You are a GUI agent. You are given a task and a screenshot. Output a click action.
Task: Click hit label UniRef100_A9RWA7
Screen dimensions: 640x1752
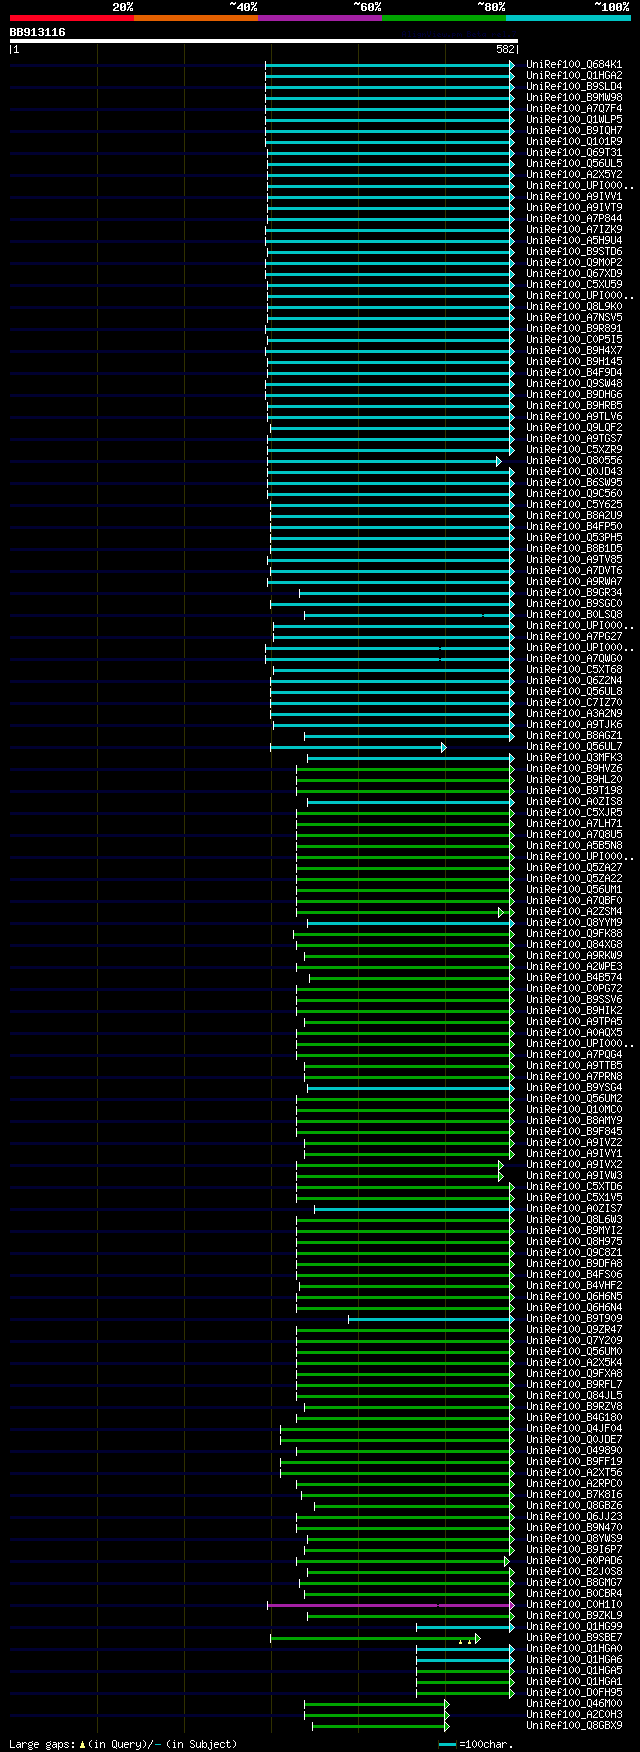[574, 582]
